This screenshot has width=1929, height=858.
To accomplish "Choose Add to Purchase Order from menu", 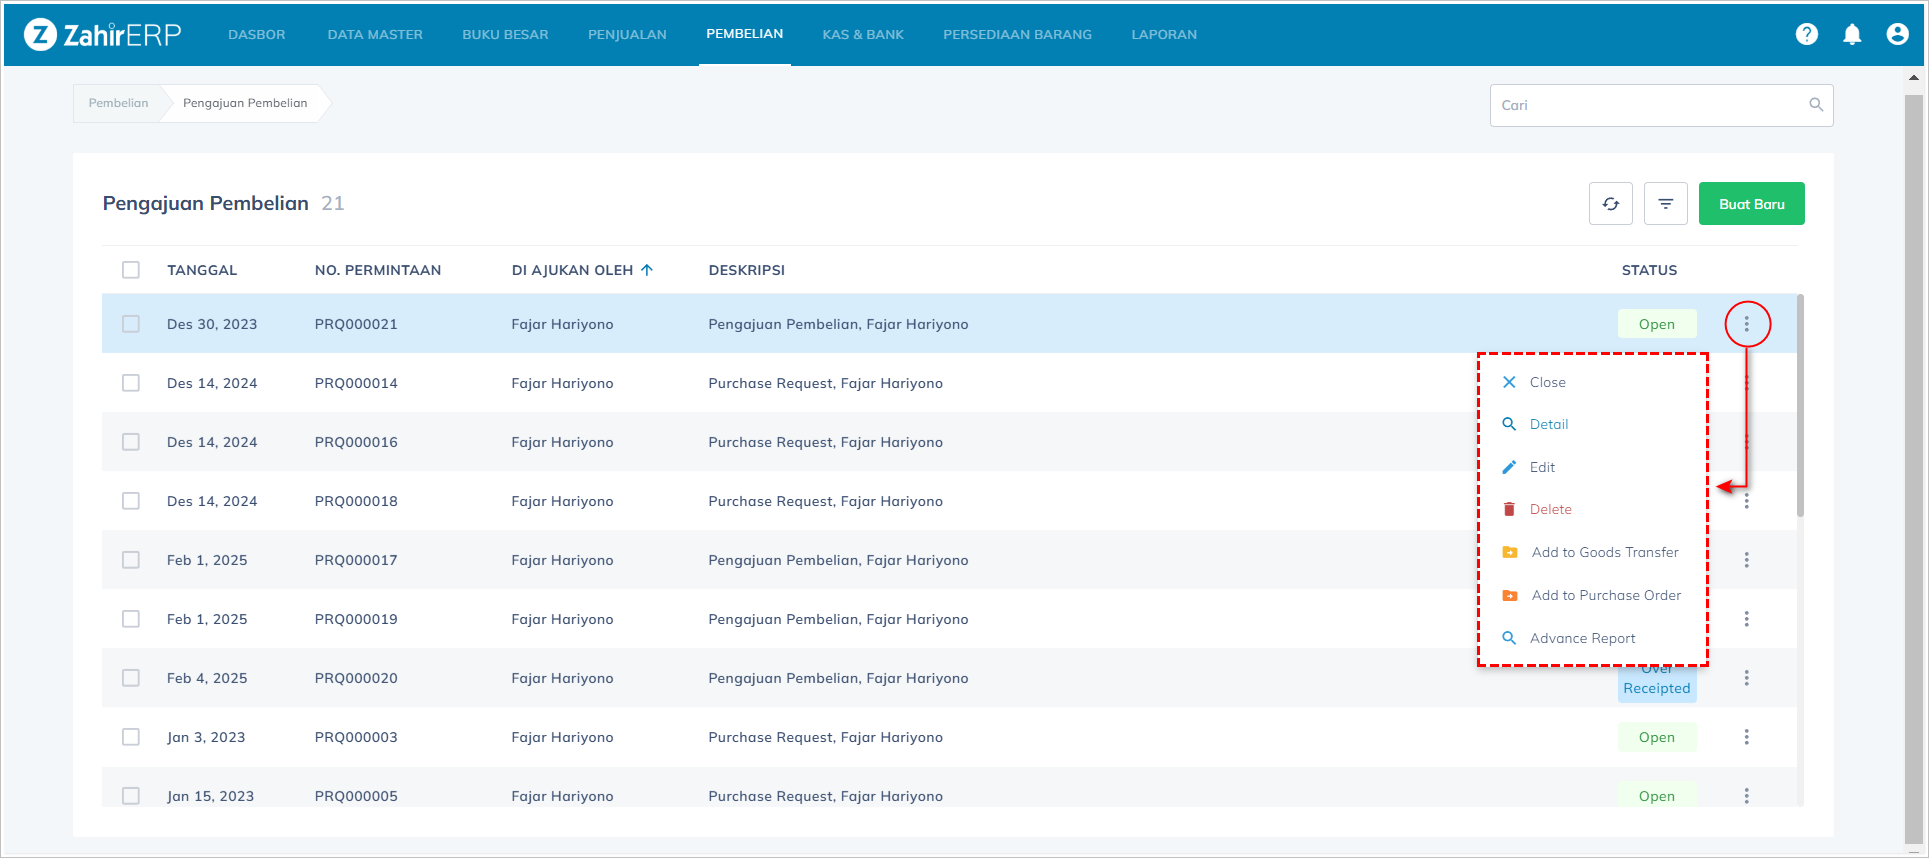I will click(x=1605, y=595).
